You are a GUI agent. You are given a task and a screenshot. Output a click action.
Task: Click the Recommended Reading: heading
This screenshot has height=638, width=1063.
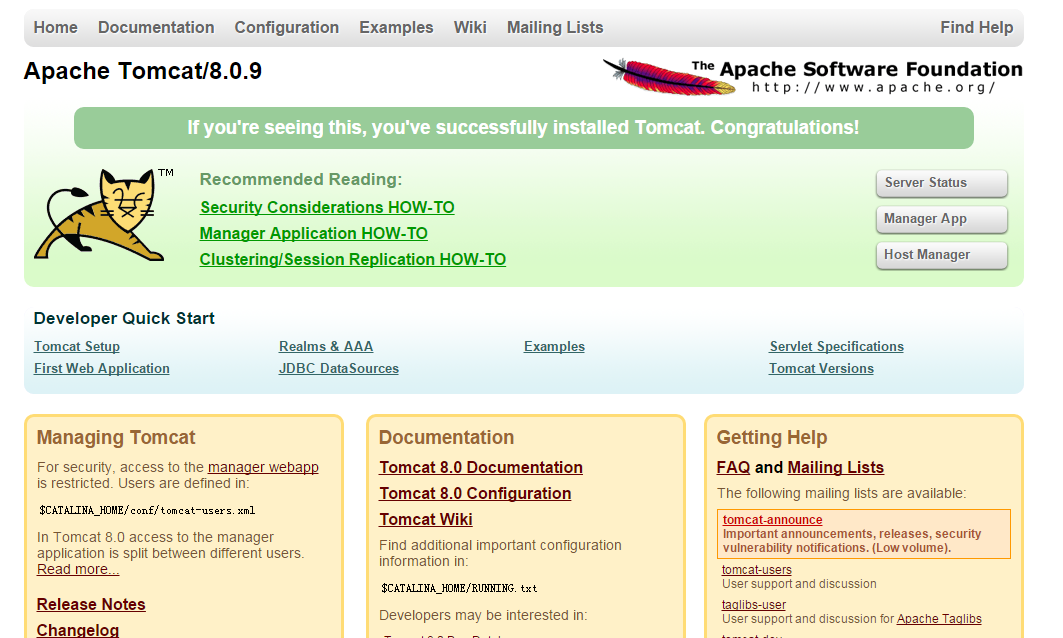pyautogui.click(x=301, y=179)
